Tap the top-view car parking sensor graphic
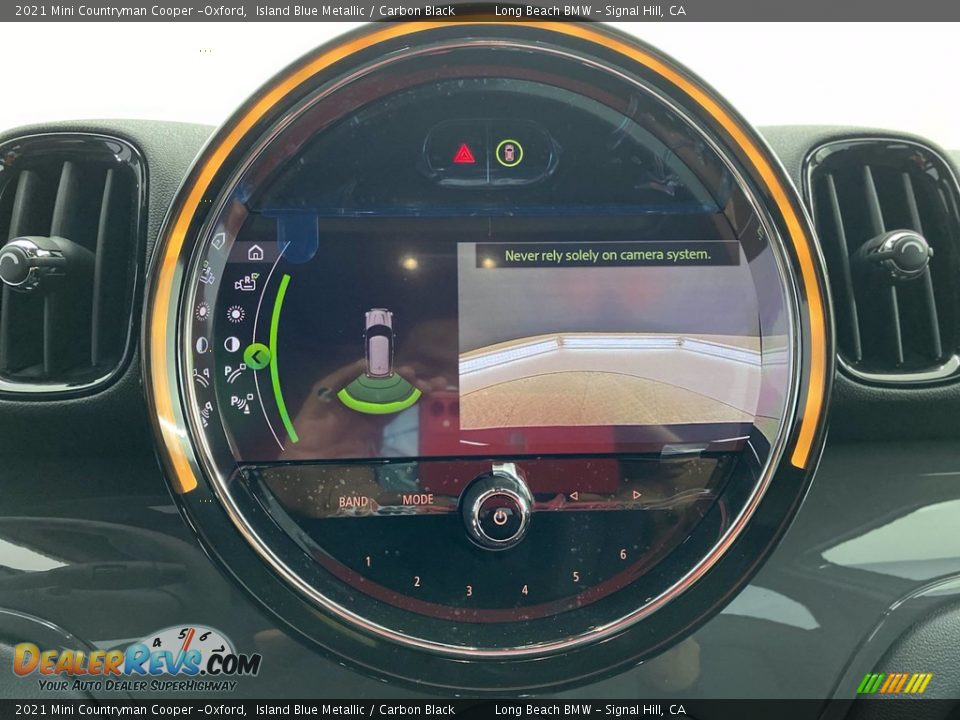Screen dimensions: 960x720 pos(378,359)
